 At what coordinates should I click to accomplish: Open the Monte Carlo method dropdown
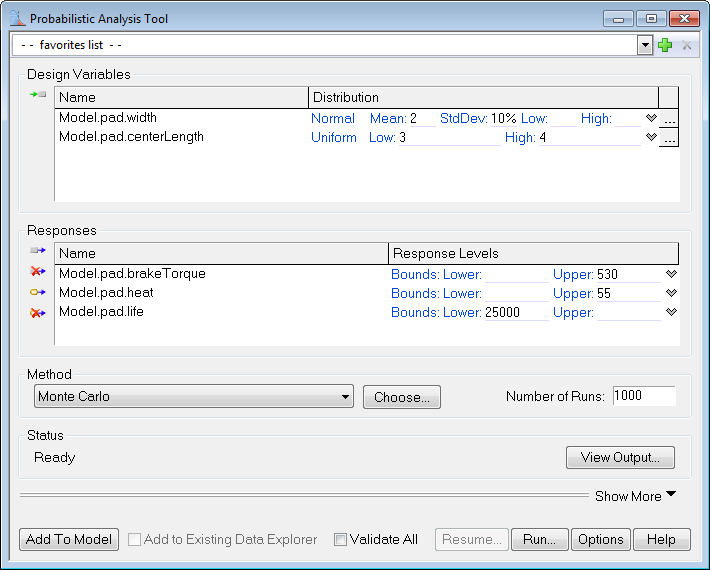pyautogui.click(x=345, y=397)
